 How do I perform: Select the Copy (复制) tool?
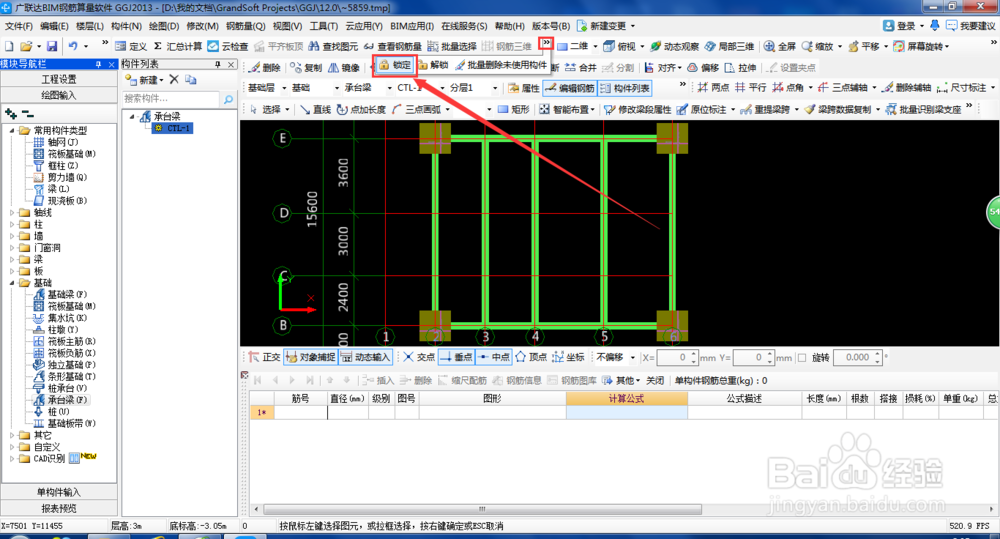click(306, 68)
